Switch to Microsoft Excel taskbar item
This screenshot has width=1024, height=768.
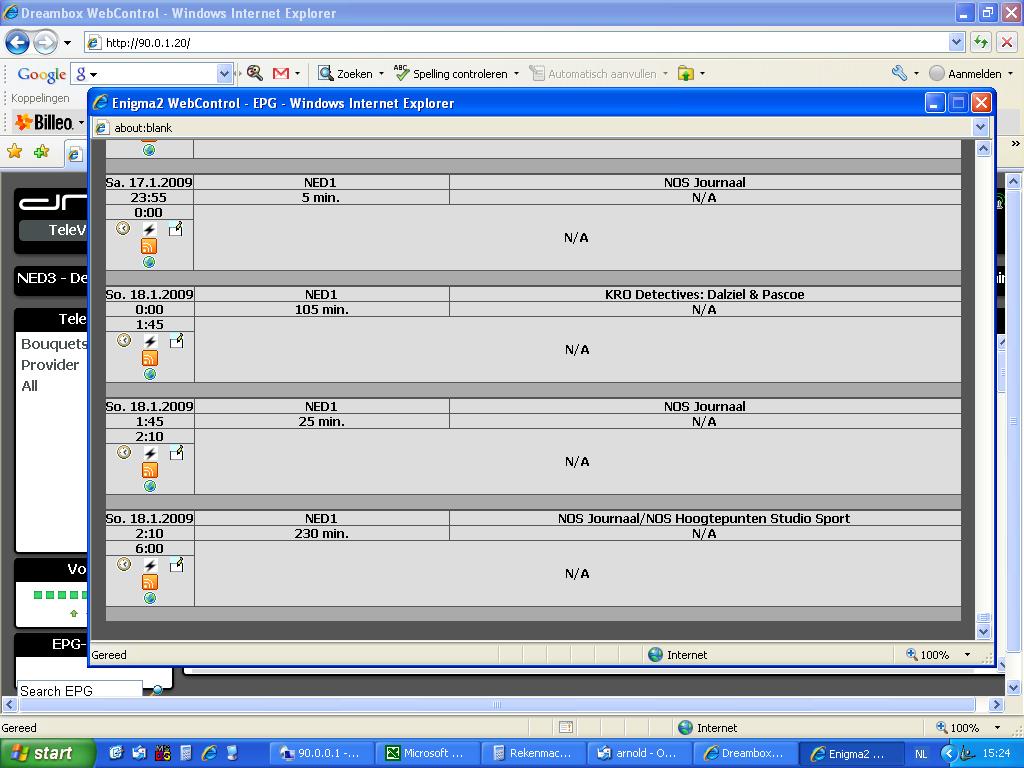[x=428, y=753]
